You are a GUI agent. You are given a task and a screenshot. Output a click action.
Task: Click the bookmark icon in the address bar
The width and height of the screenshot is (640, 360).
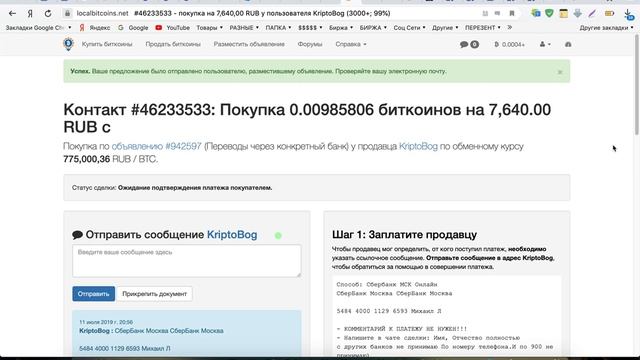[512, 13]
